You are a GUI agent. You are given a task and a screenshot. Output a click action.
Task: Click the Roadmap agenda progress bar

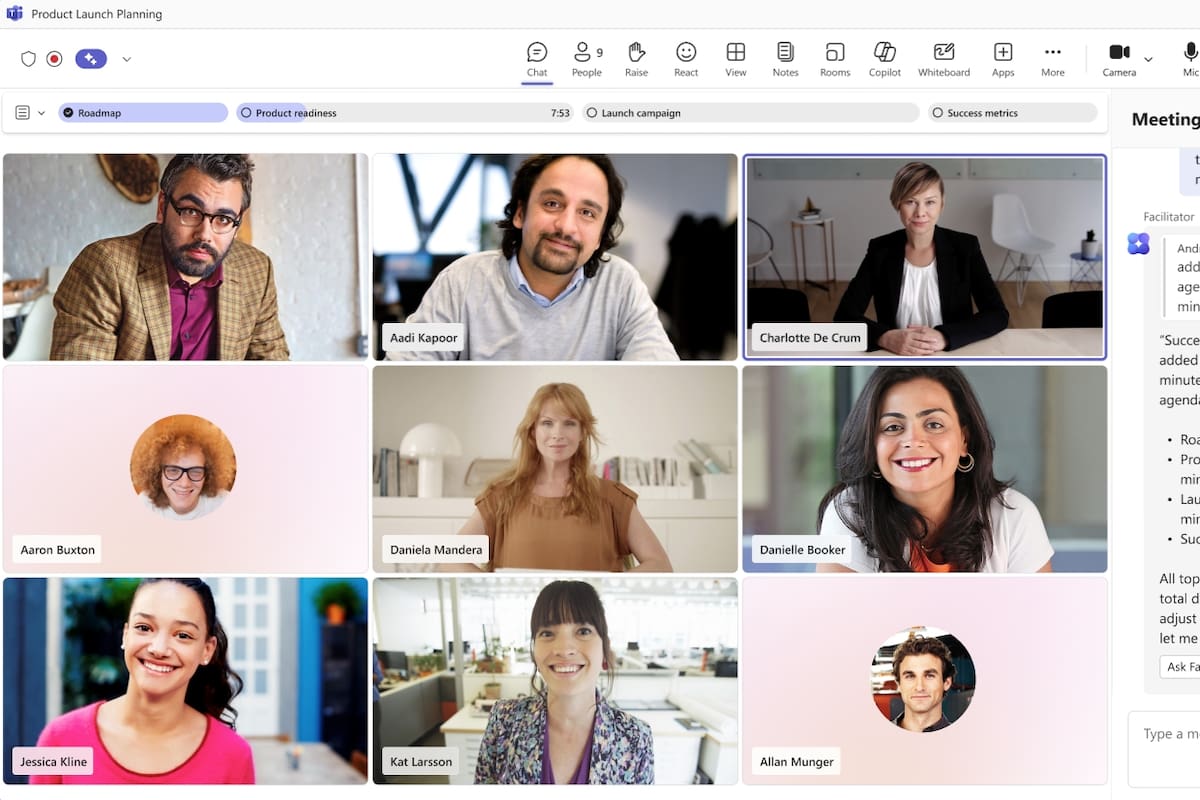pyautogui.click(x=143, y=113)
